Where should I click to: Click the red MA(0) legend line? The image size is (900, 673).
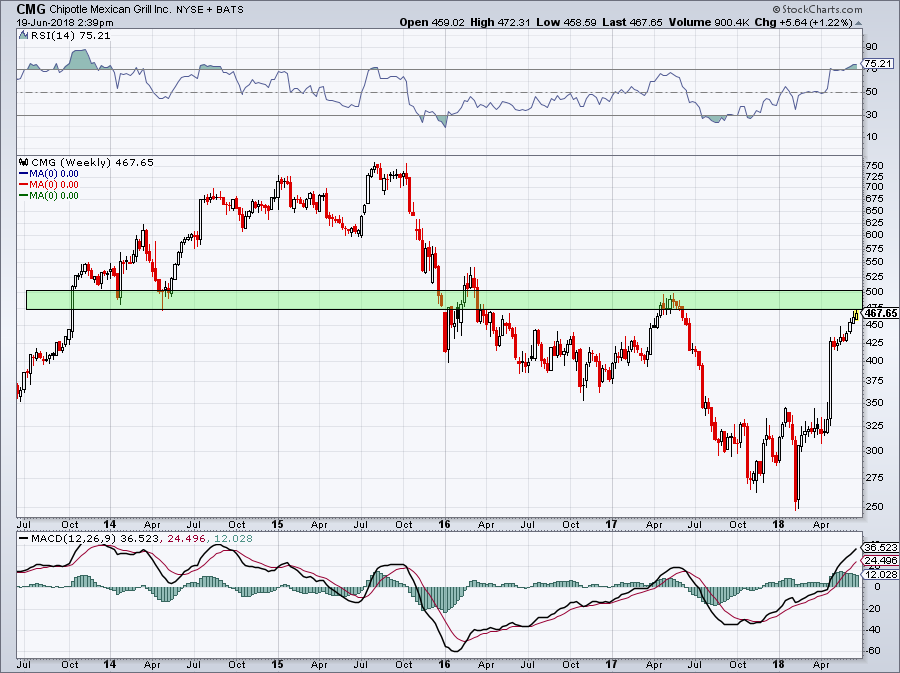[x=23, y=185]
